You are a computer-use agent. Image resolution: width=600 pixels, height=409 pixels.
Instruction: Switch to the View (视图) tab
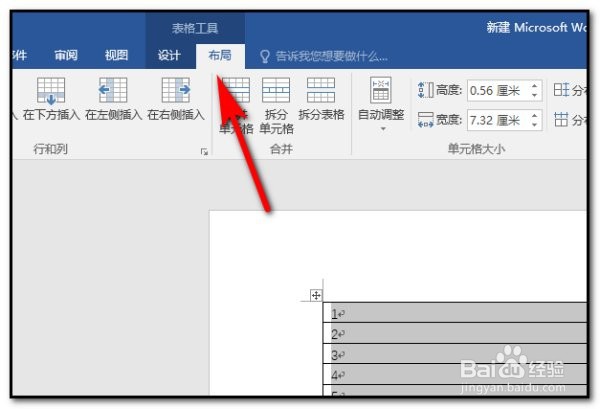[116, 55]
